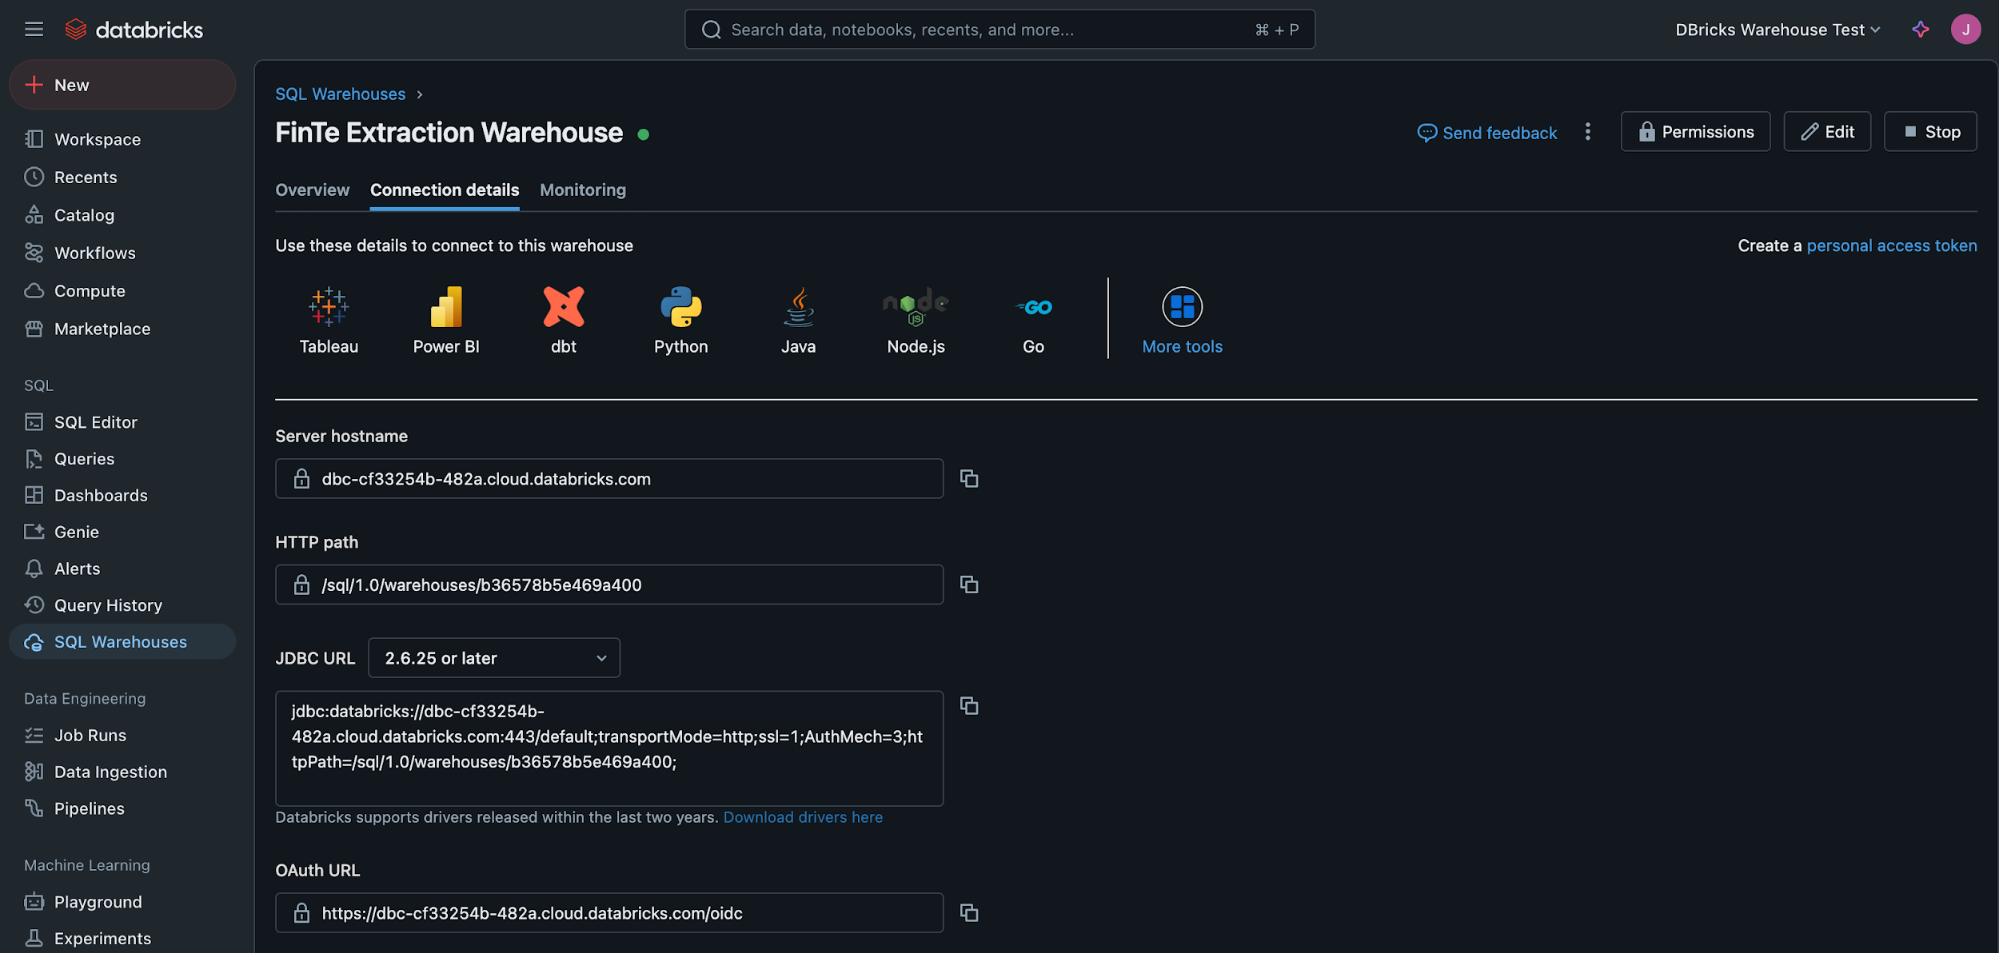Copy the HTTP path value
The image size is (1999, 954).
tap(969, 584)
